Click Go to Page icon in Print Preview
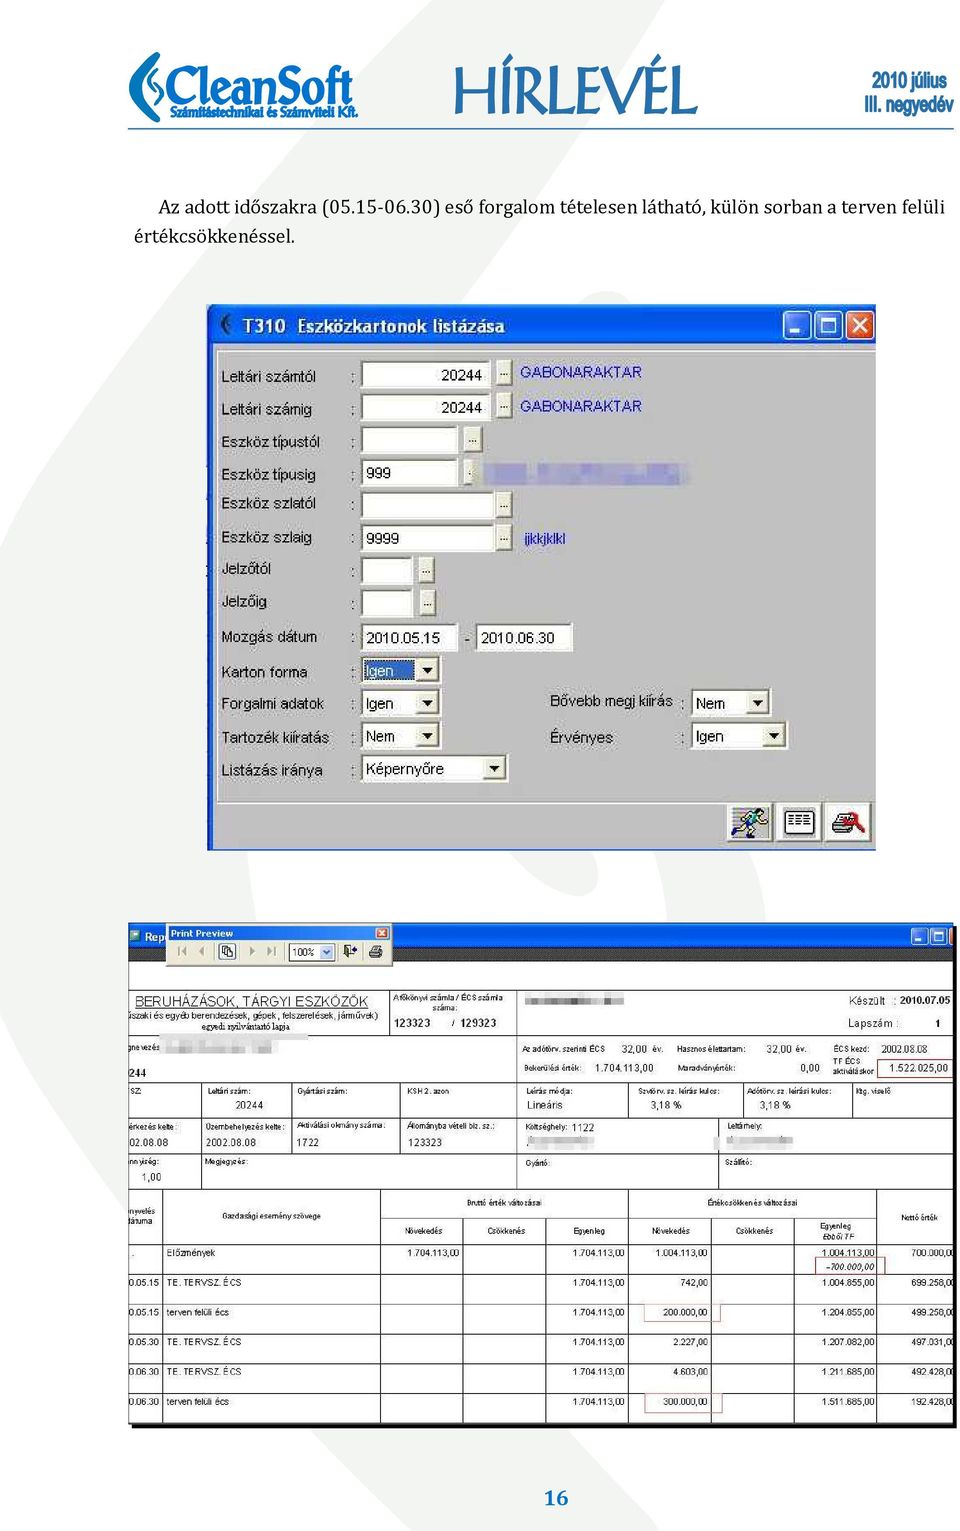 click(227, 952)
